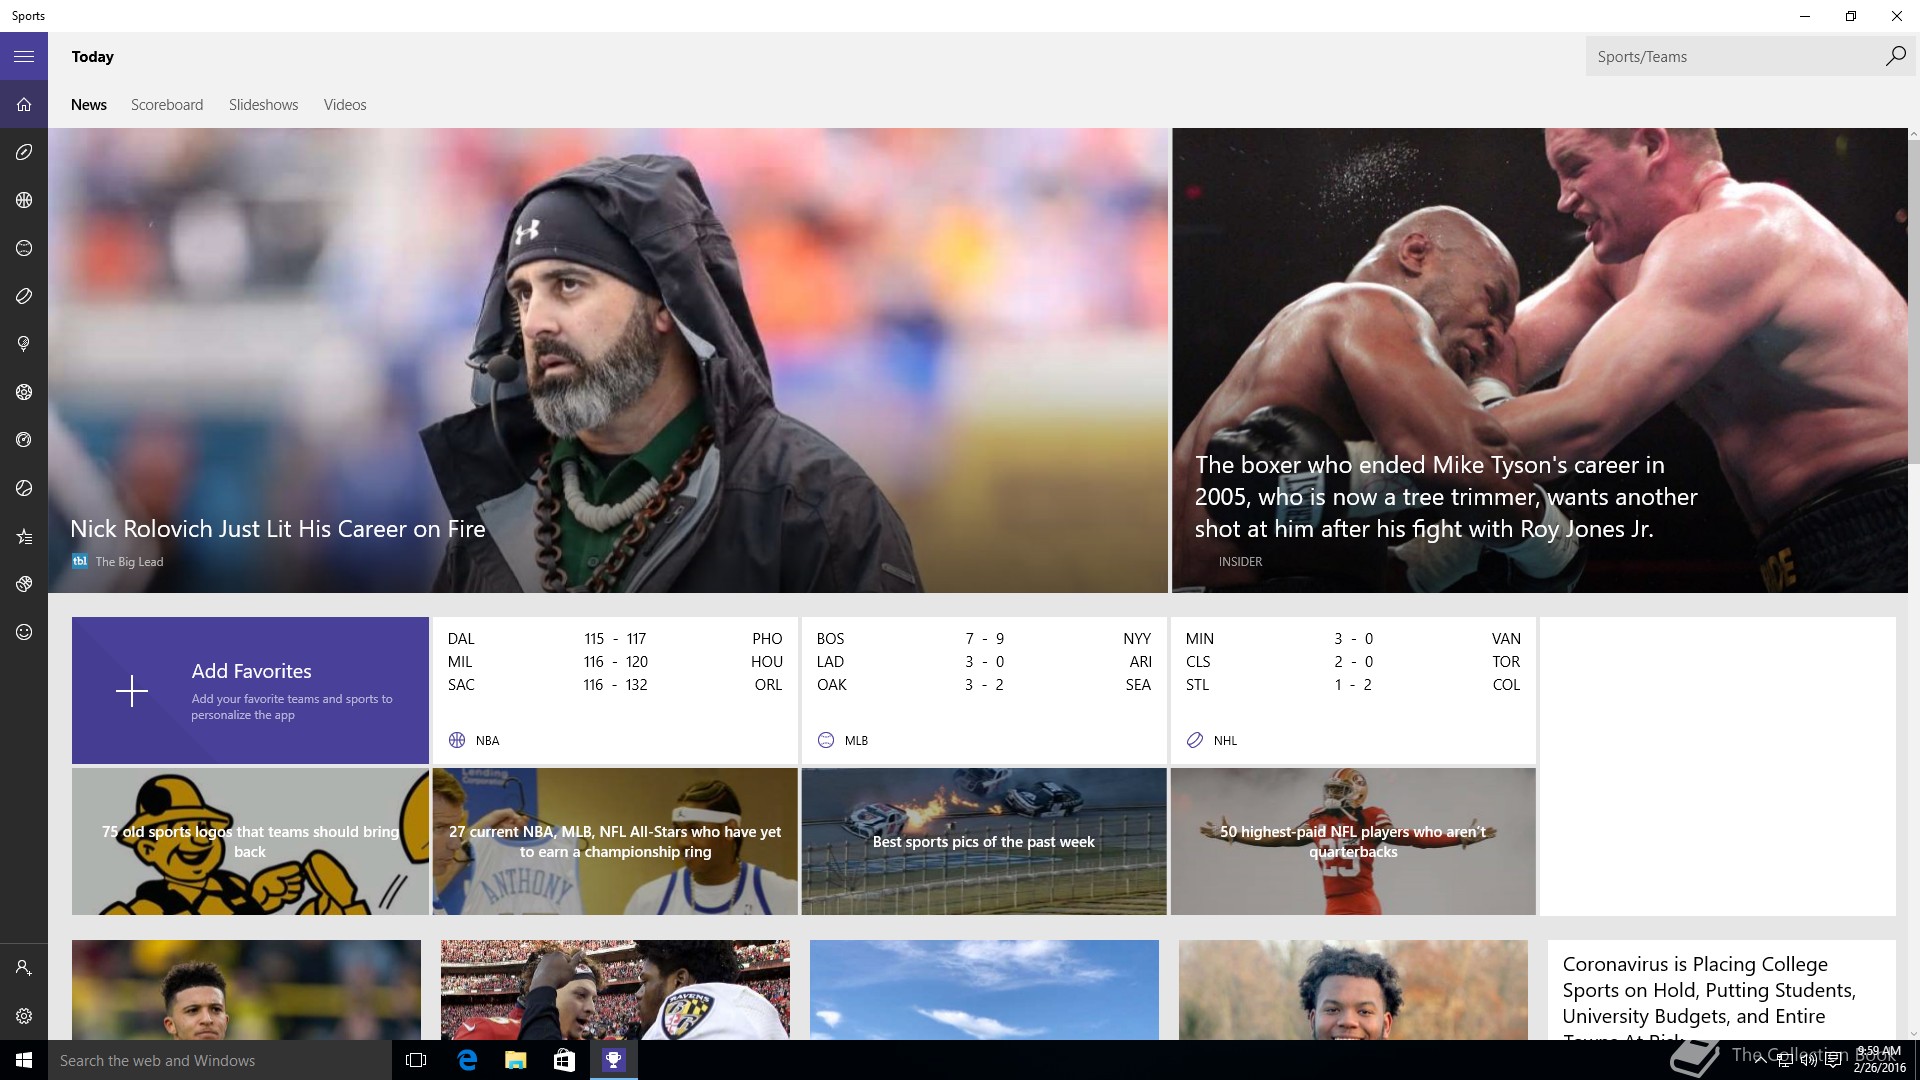Open the golf section icon in sidebar
Screen dimensions: 1920x1080
pyautogui.click(x=24, y=344)
